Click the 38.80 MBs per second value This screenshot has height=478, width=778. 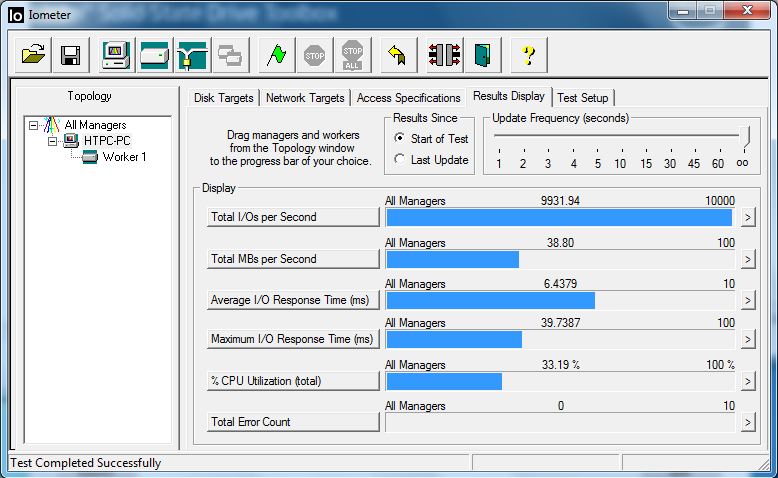(560, 243)
